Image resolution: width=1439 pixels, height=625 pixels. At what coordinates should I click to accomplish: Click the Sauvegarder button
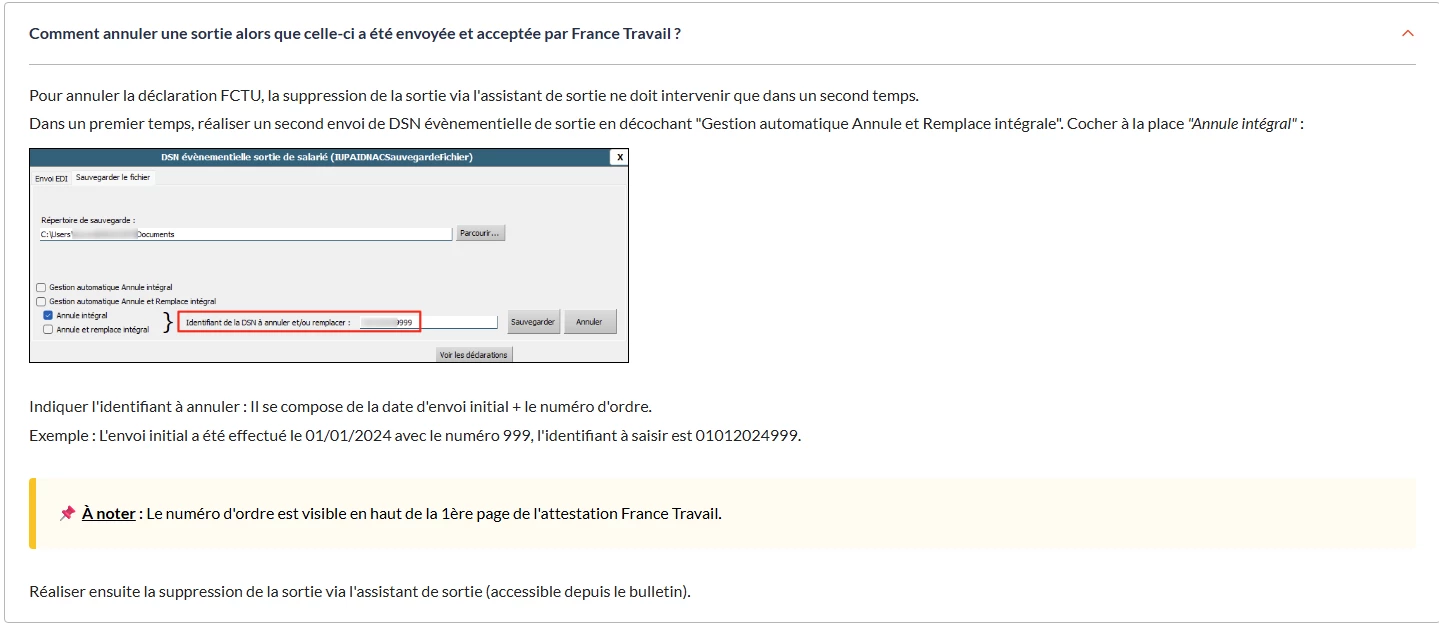click(533, 322)
